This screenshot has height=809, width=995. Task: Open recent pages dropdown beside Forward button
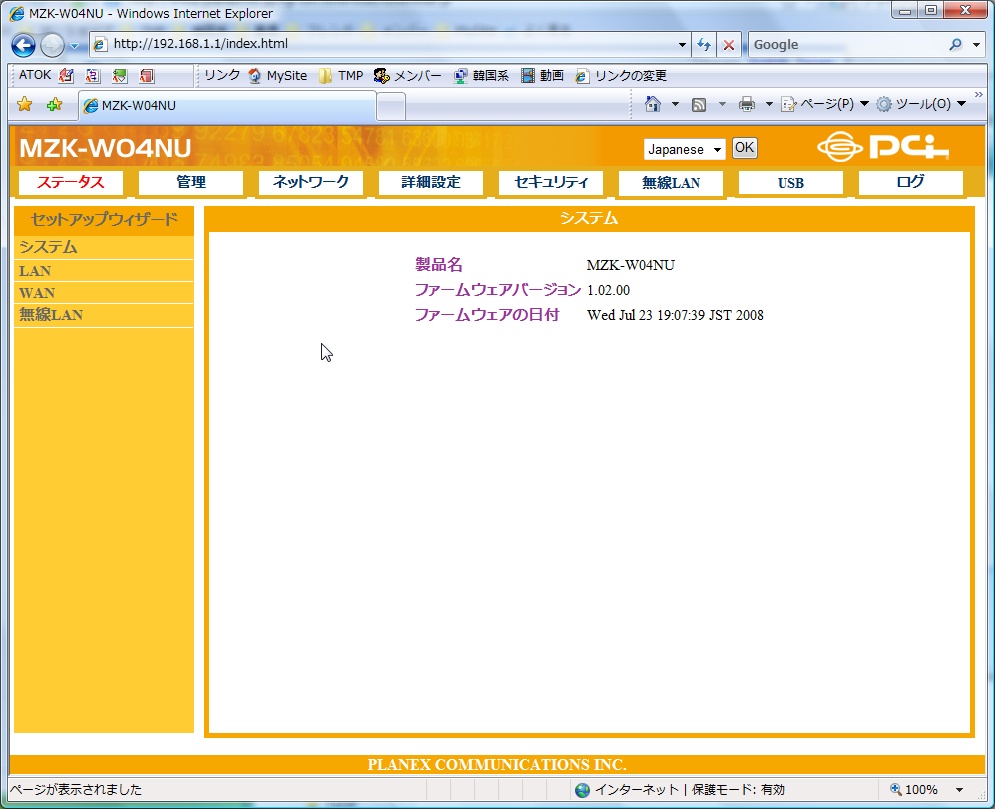74,46
